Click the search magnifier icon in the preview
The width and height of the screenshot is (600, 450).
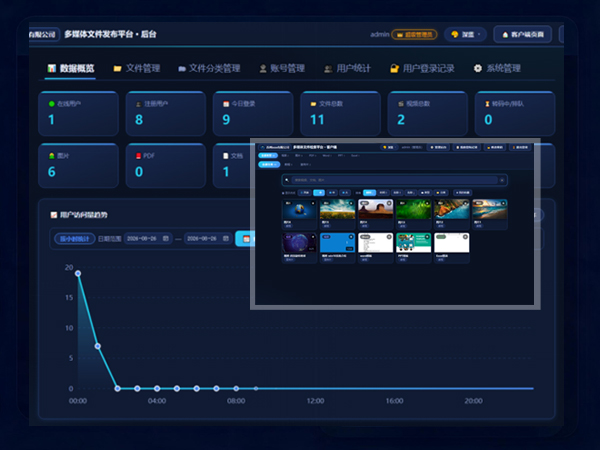point(287,180)
